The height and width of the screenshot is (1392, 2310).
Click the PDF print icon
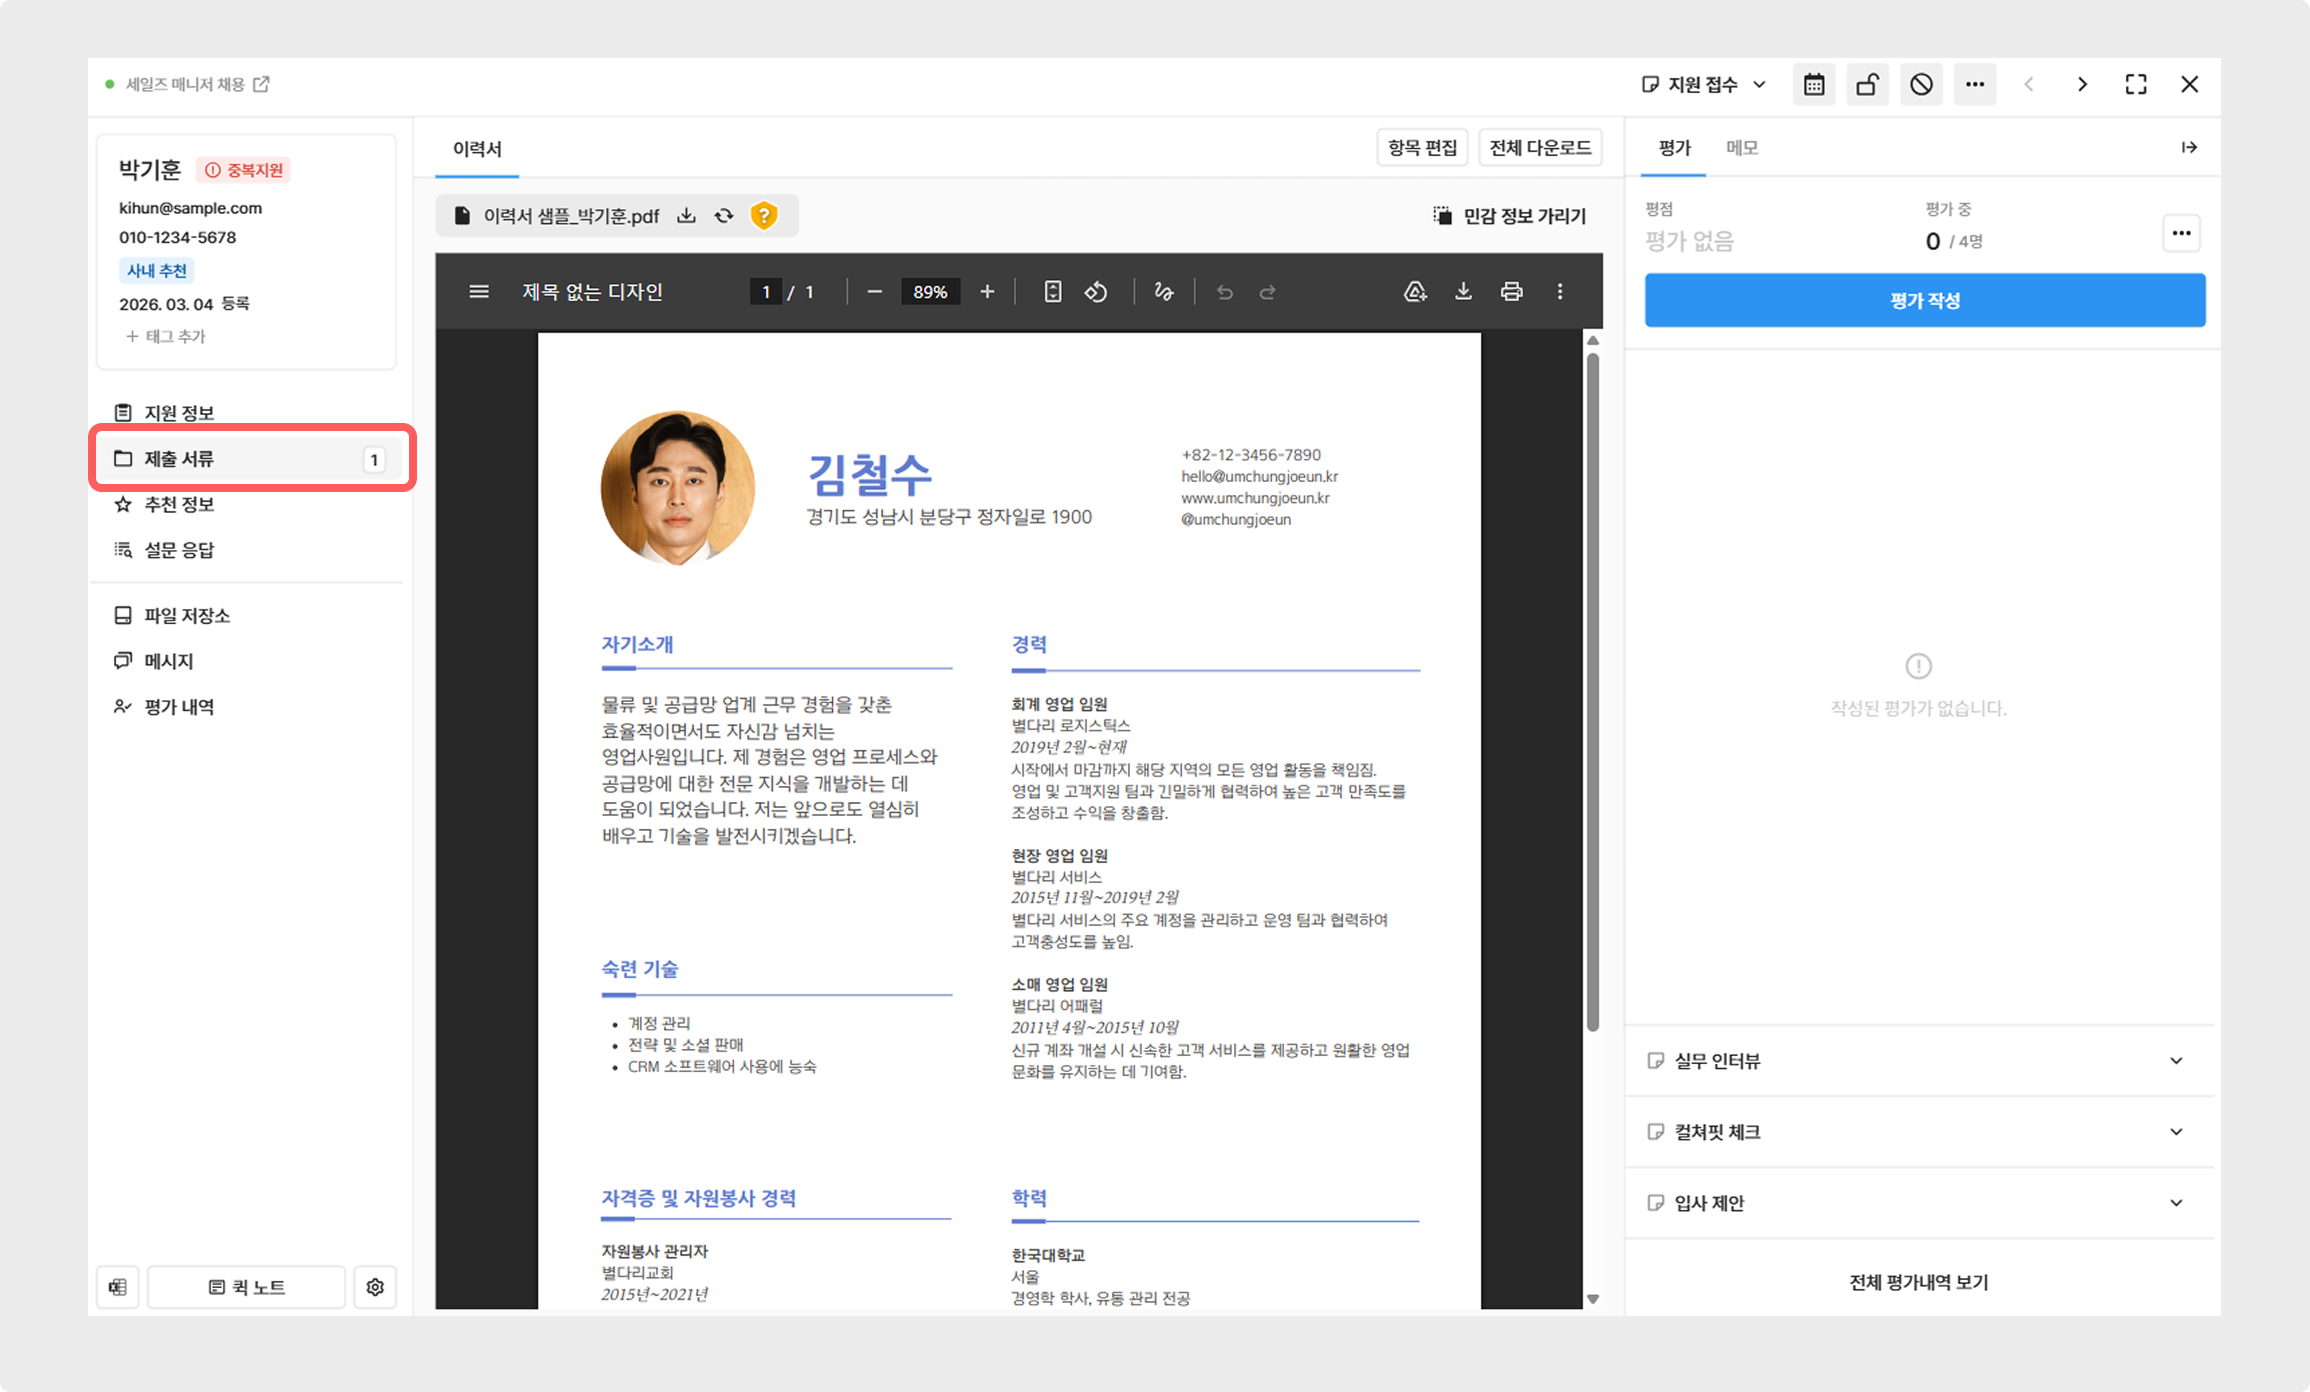coord(1511,292)
